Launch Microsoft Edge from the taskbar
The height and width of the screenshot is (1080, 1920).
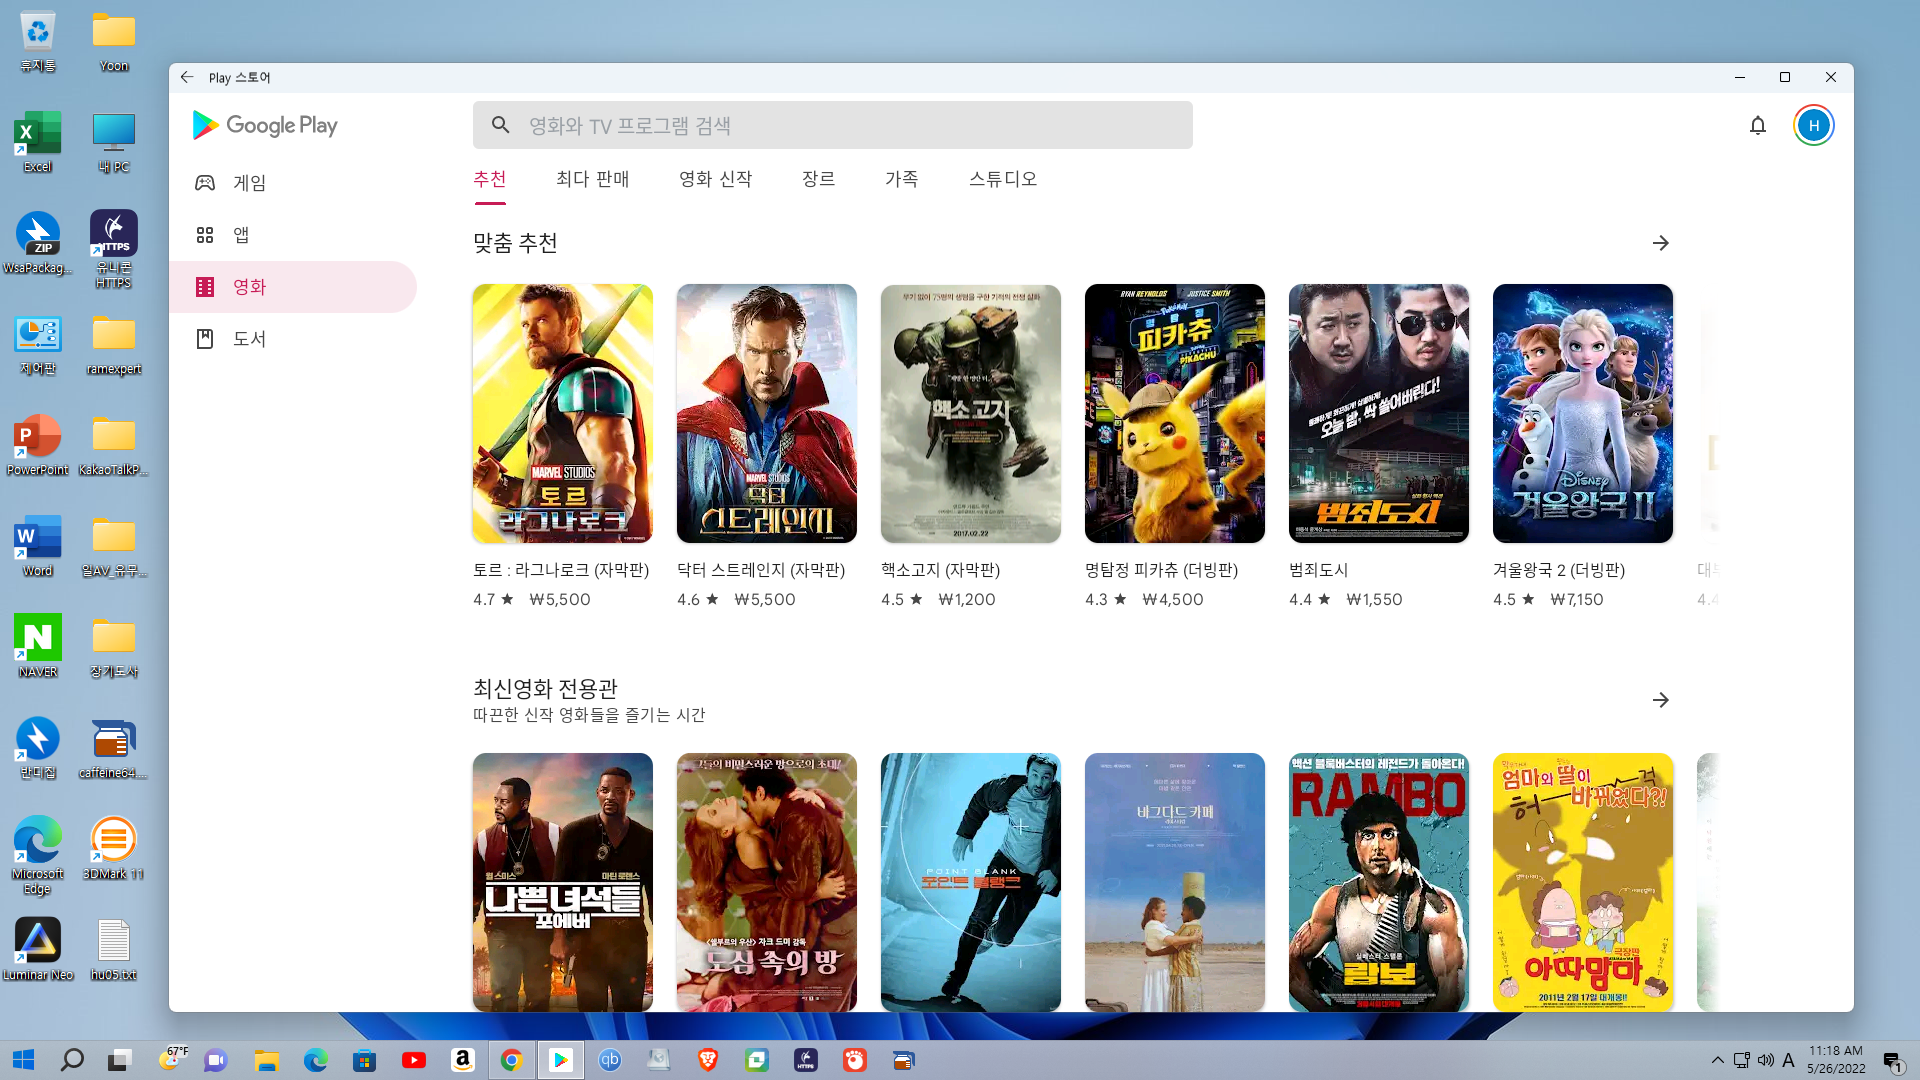315,1060
